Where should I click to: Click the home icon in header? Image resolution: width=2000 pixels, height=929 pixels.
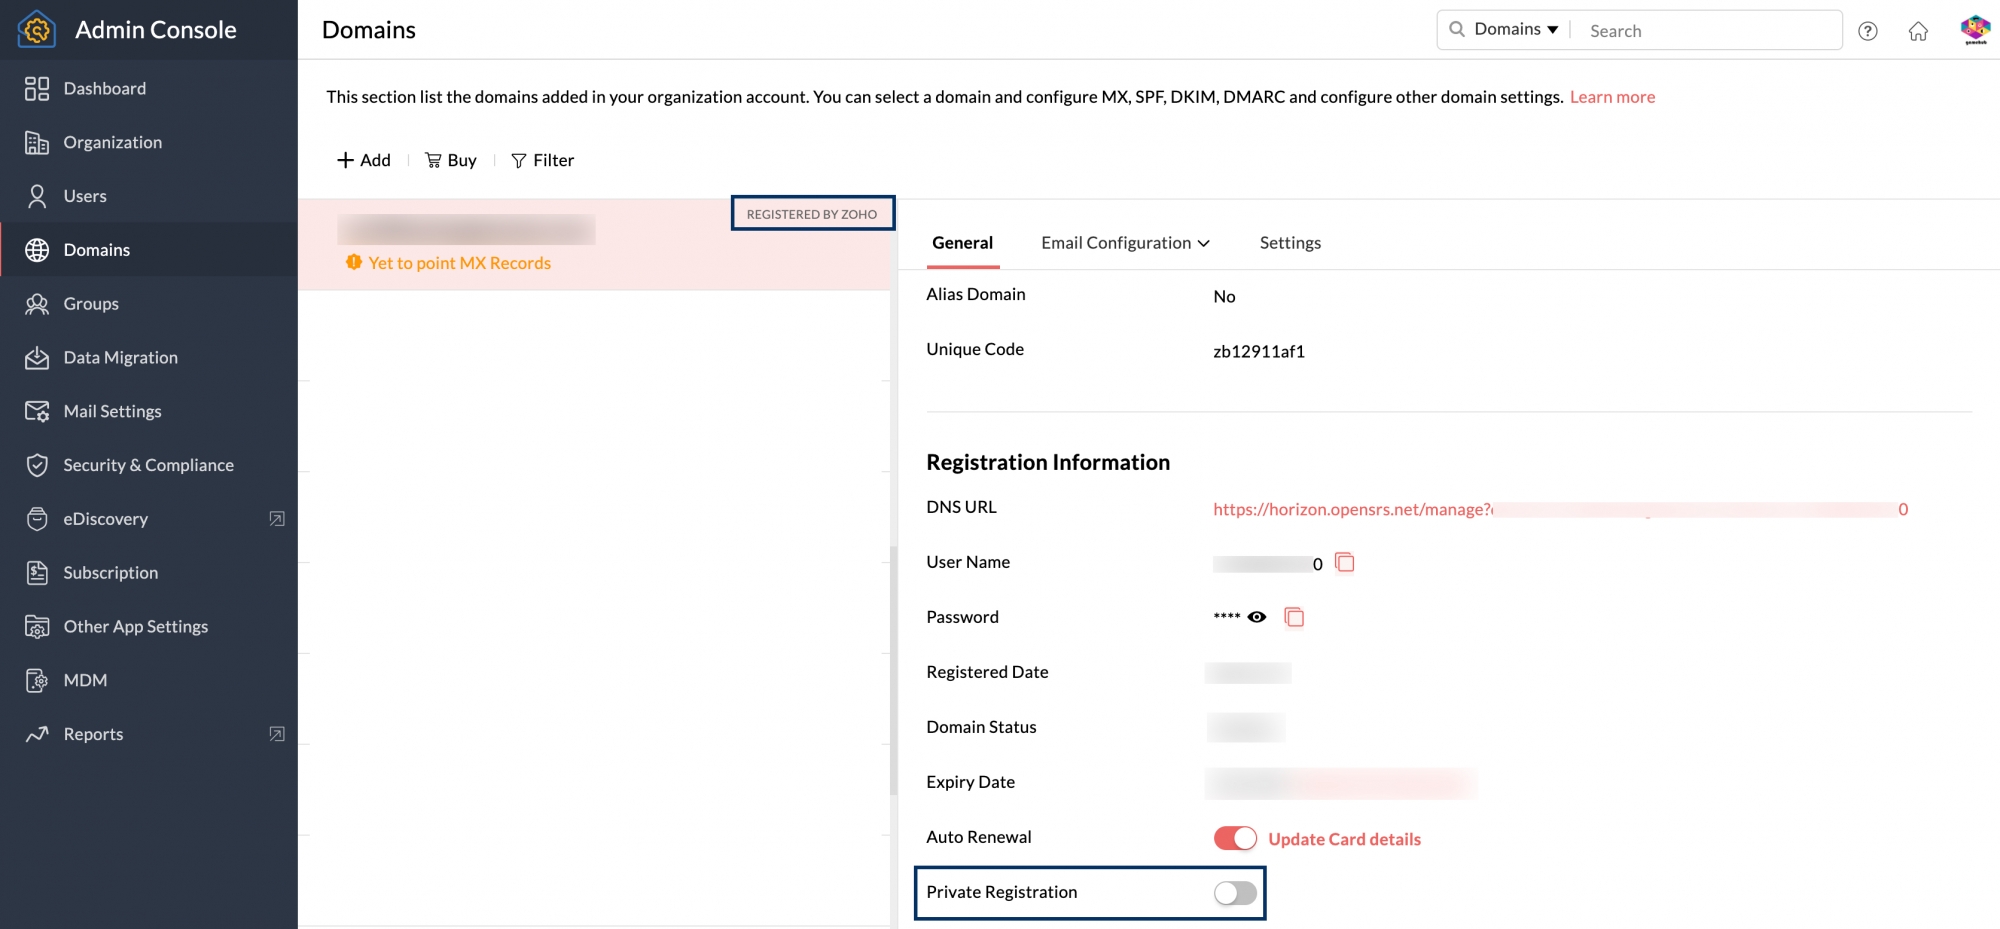(x=1917, y=31)
